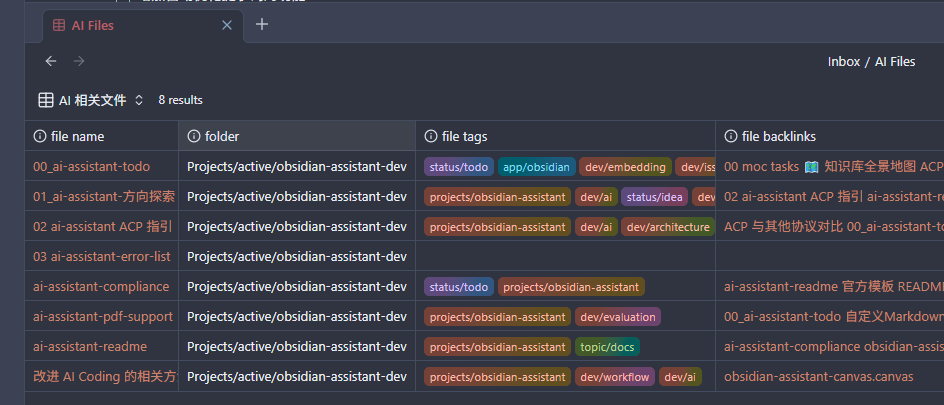
Task: Open the 00 moc tasks backlink
Action: click(761, 167)
